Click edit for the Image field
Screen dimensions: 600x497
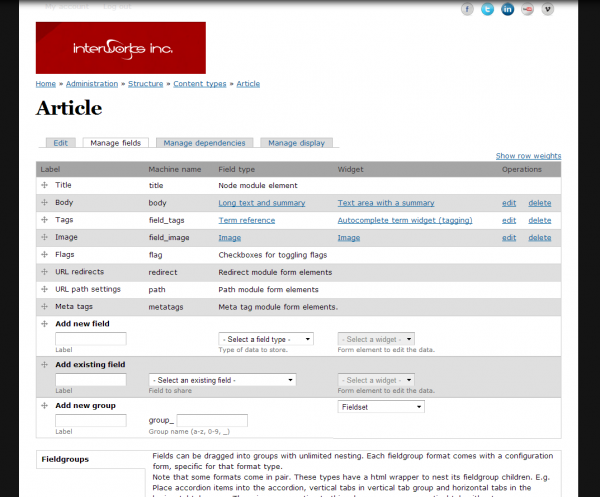pyautogui.click(x=509, y=238)
